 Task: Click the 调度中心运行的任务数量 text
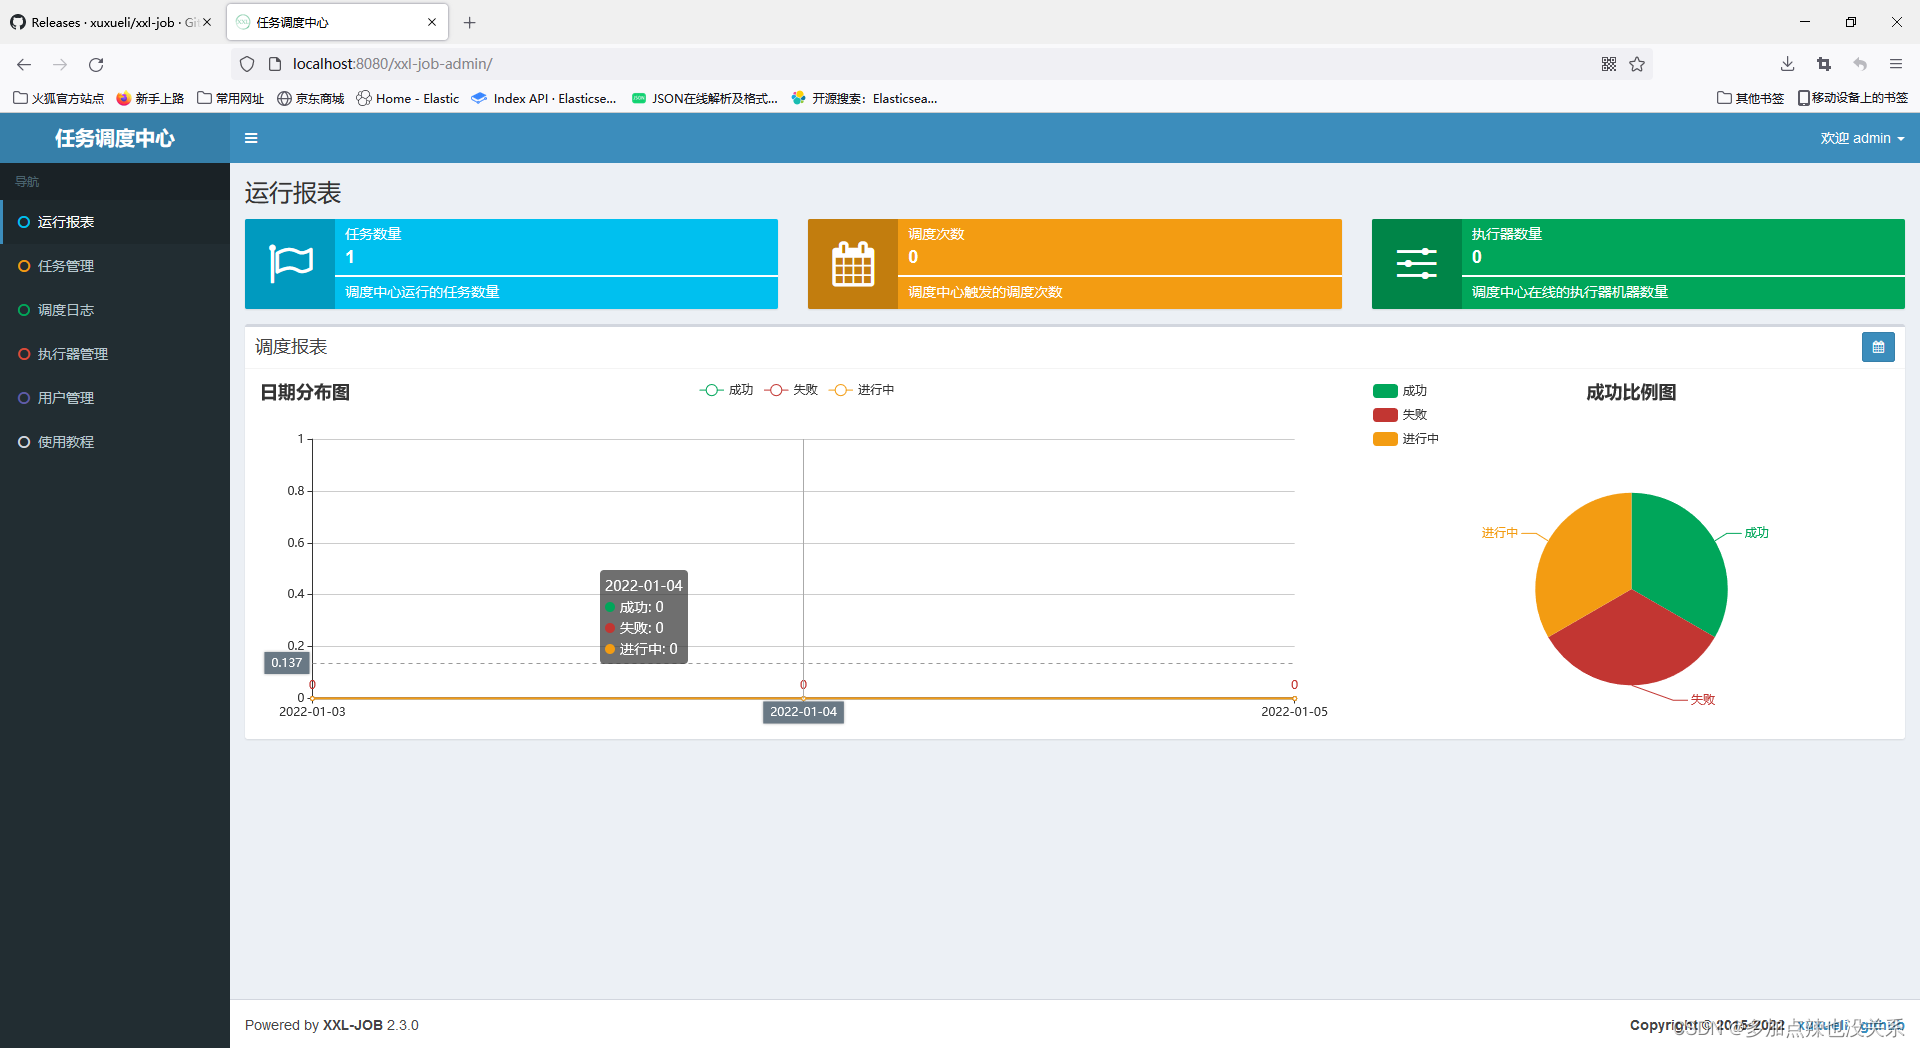click(x=422, y=292)
